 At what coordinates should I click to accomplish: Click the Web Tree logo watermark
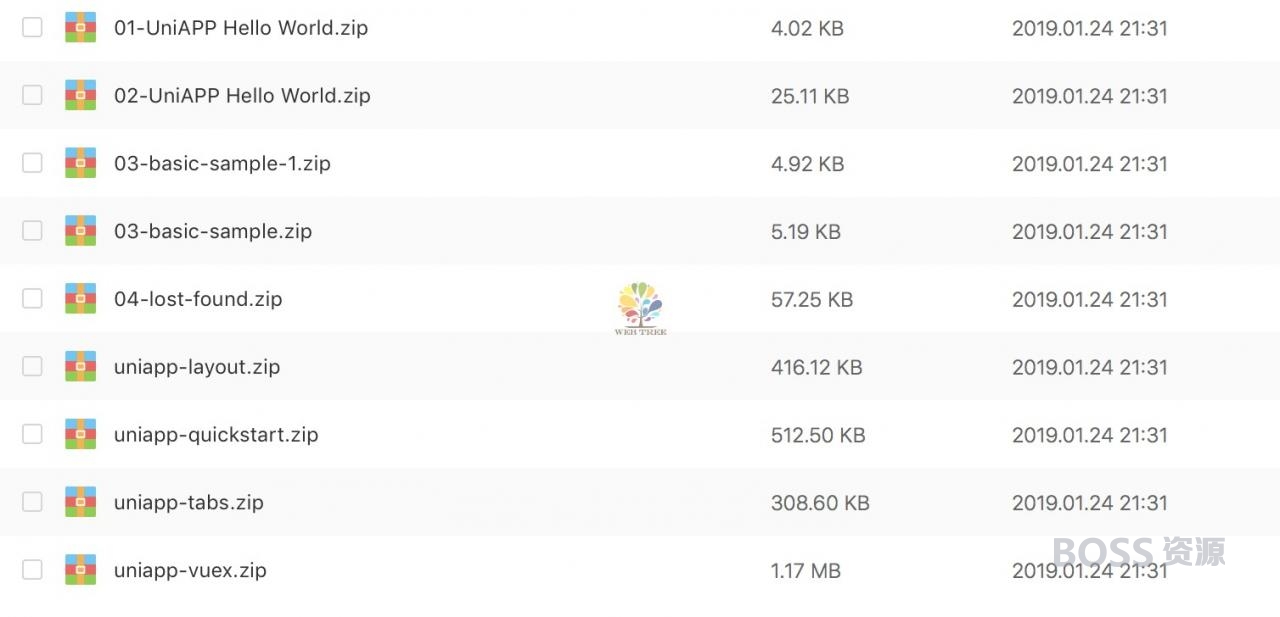[640, 308]
